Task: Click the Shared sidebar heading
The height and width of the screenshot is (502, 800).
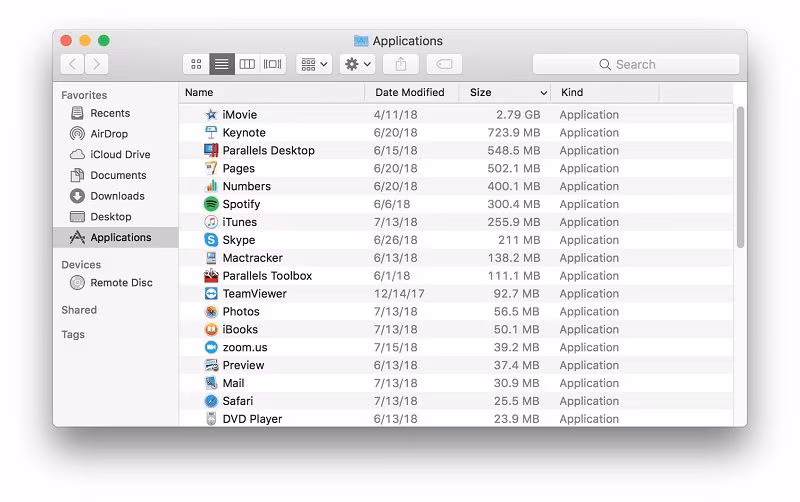Action: [x=79, y=310]
